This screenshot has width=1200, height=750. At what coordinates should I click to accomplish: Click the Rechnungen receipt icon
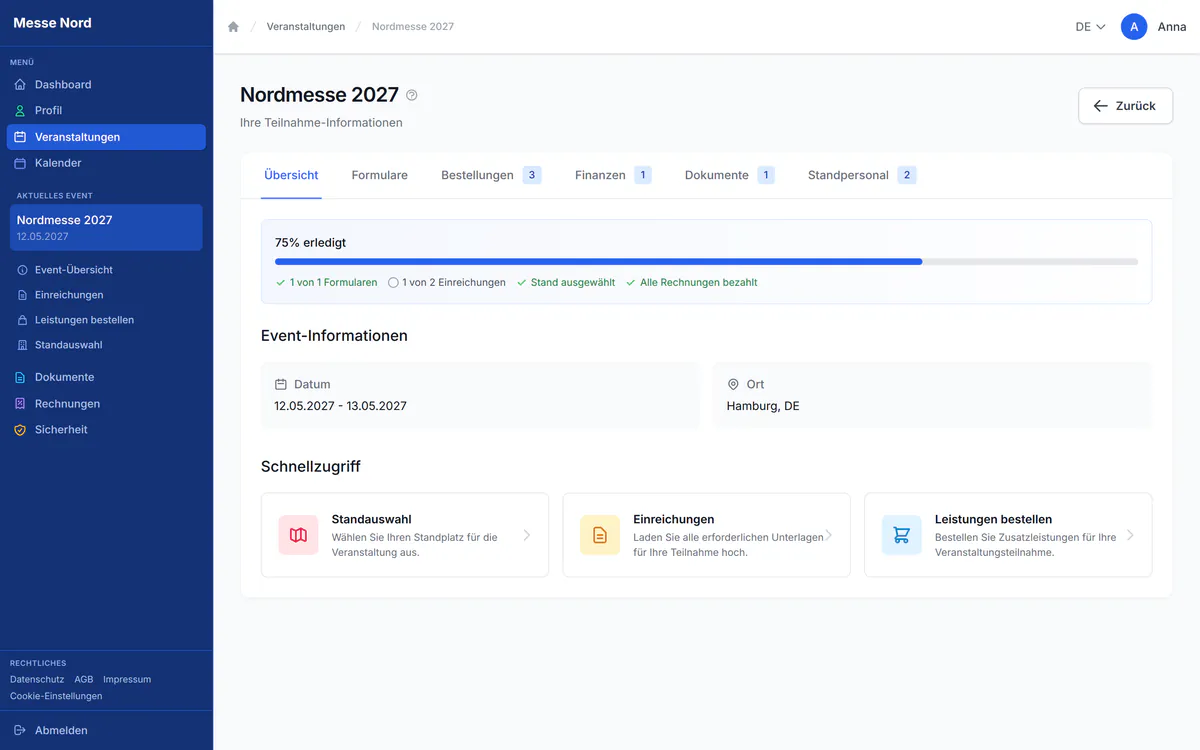pyautogui.click(x=20, y=404)
